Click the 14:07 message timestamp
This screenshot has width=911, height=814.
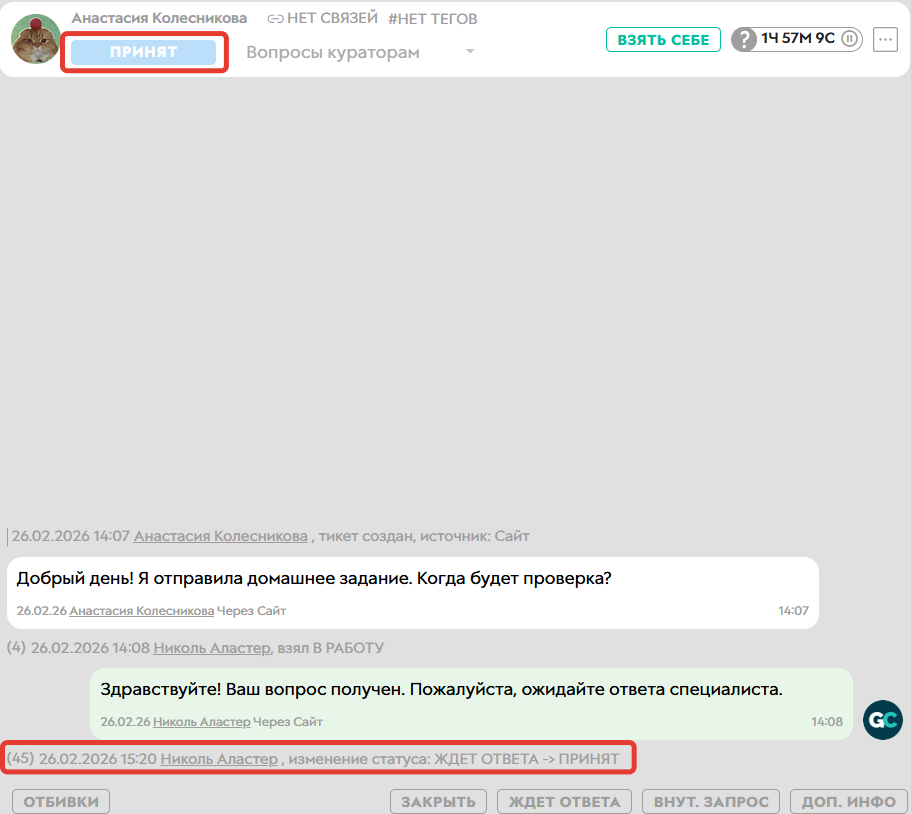click(x=793, y=611)
